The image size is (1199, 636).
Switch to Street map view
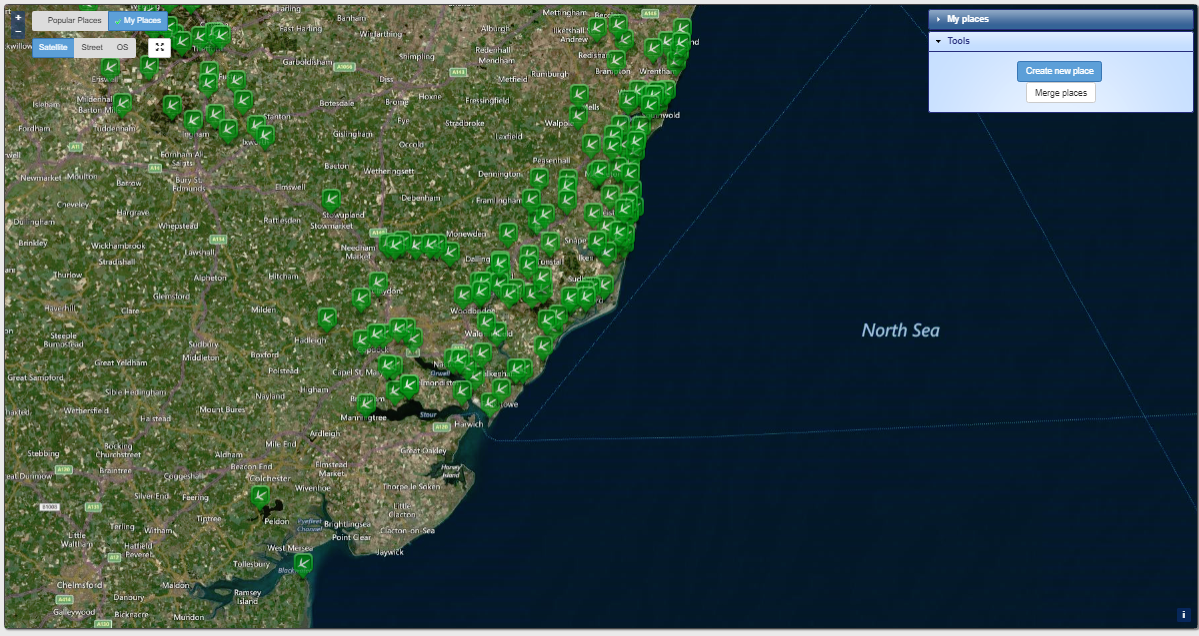pos(92,47)
